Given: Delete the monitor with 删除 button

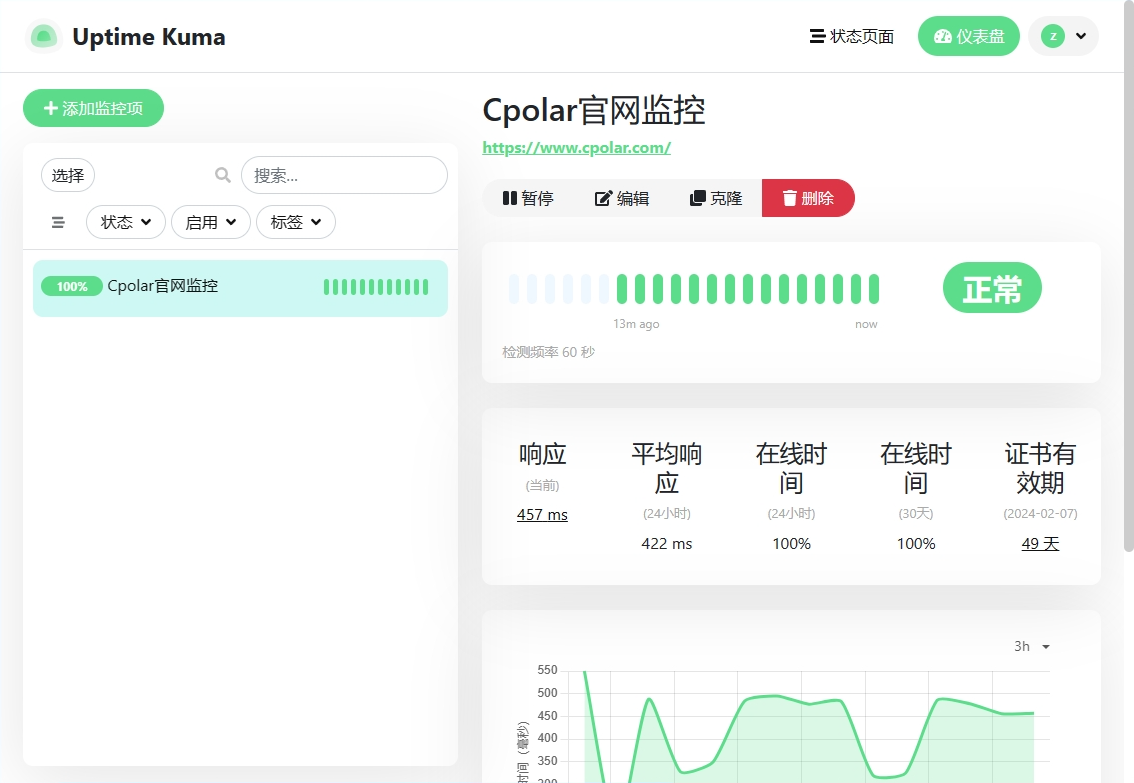Looking at the screenshot, I should pos(809,198).
